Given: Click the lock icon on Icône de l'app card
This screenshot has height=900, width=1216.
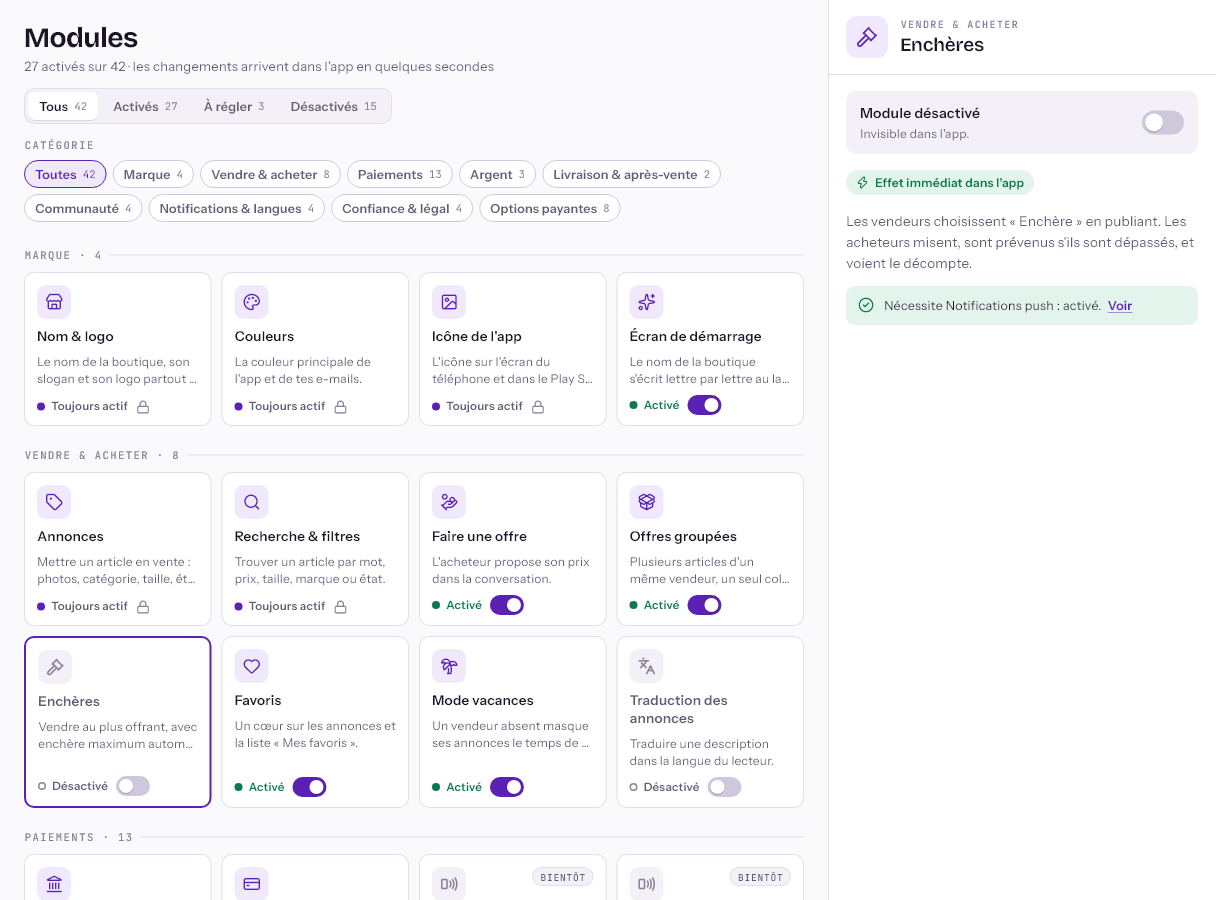Looking at the screenshot, I should point(538,407).
